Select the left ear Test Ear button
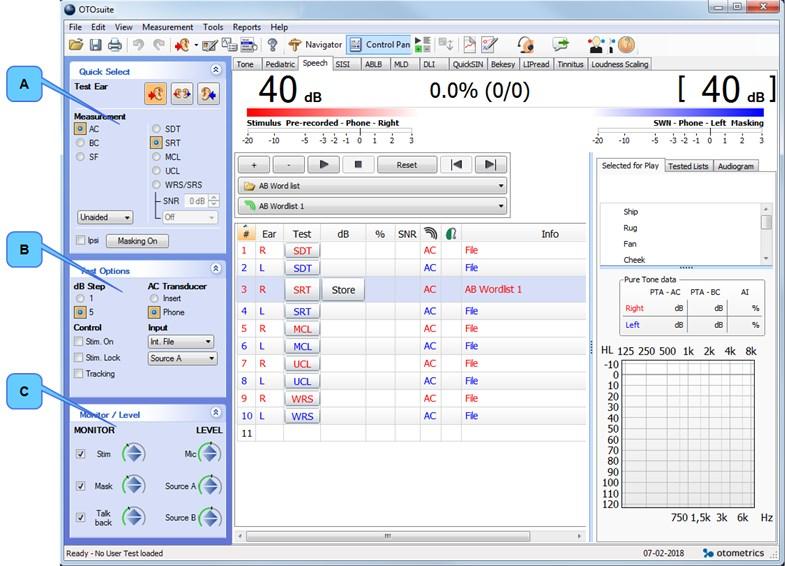 point(208,94)
